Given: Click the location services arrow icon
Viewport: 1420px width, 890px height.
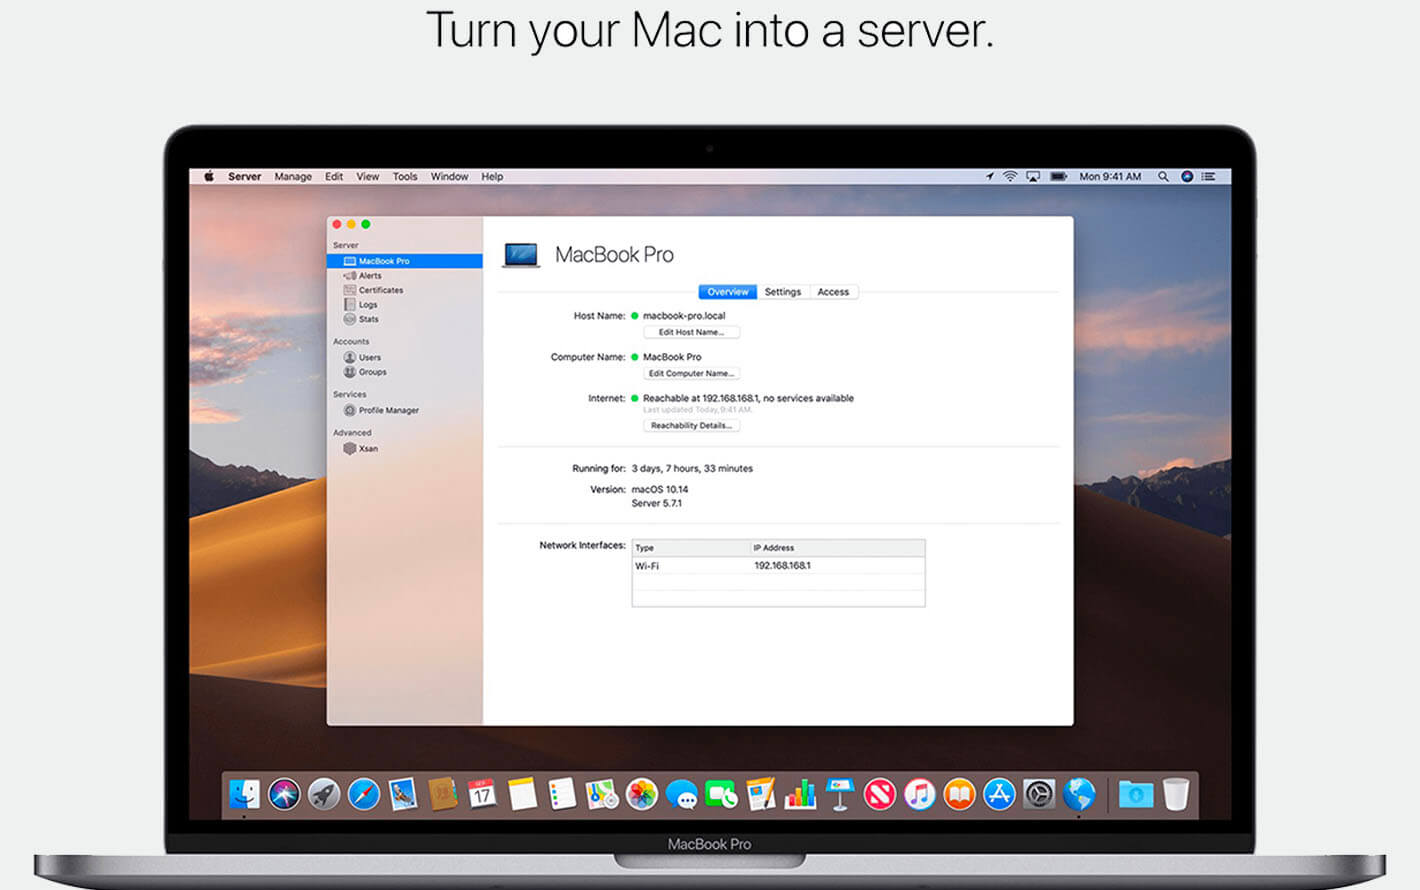Looking at the screenshot, I should click(989, 176).
